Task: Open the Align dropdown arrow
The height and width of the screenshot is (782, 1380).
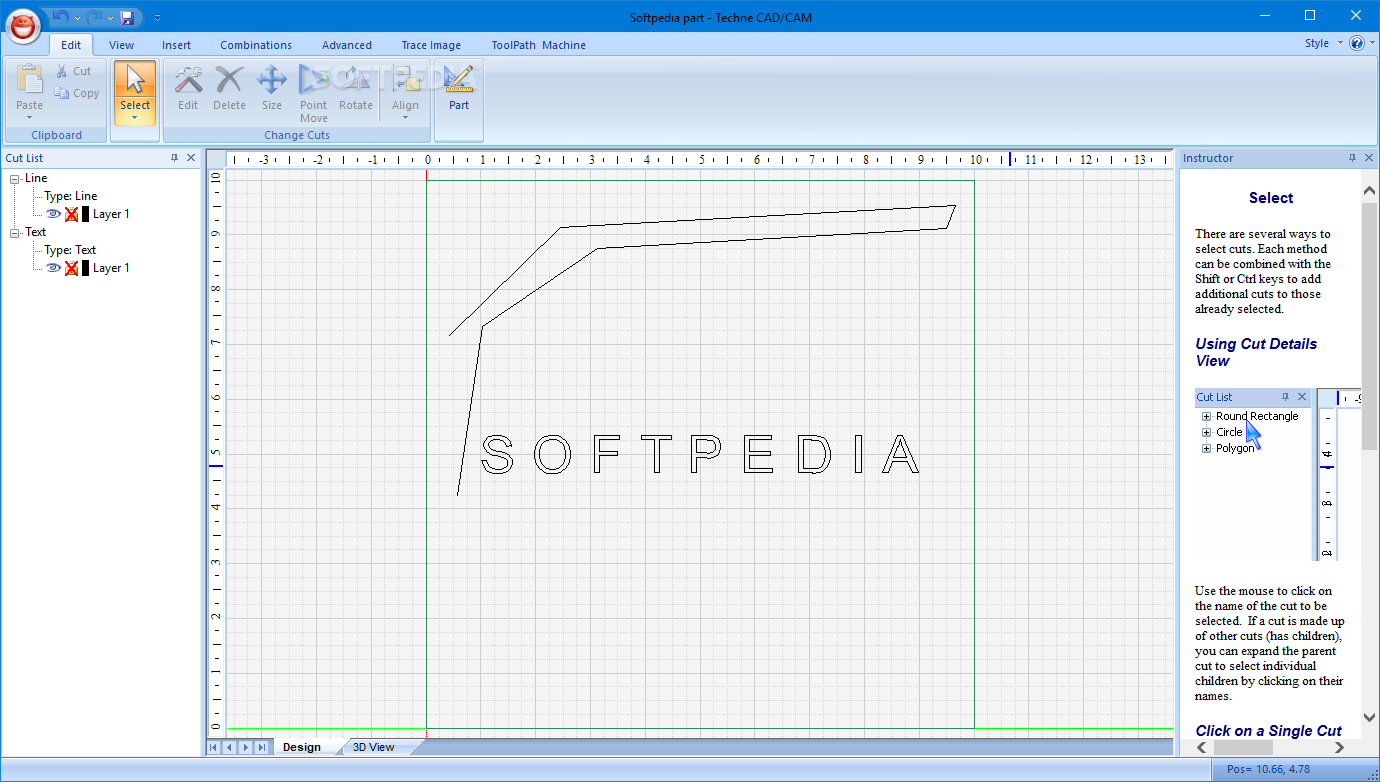Action: click(x=405, y=117)
